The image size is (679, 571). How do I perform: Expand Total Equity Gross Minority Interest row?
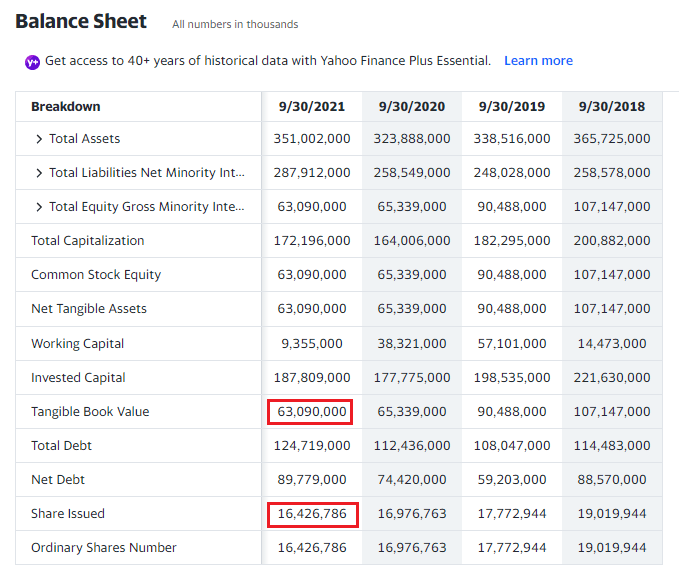point(39,207)
